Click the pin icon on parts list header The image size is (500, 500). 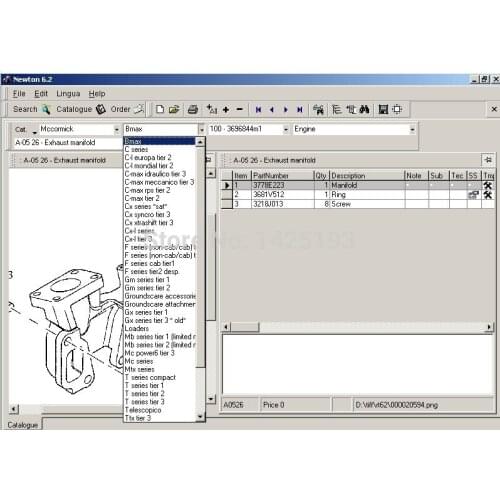[x=488, y=160]
